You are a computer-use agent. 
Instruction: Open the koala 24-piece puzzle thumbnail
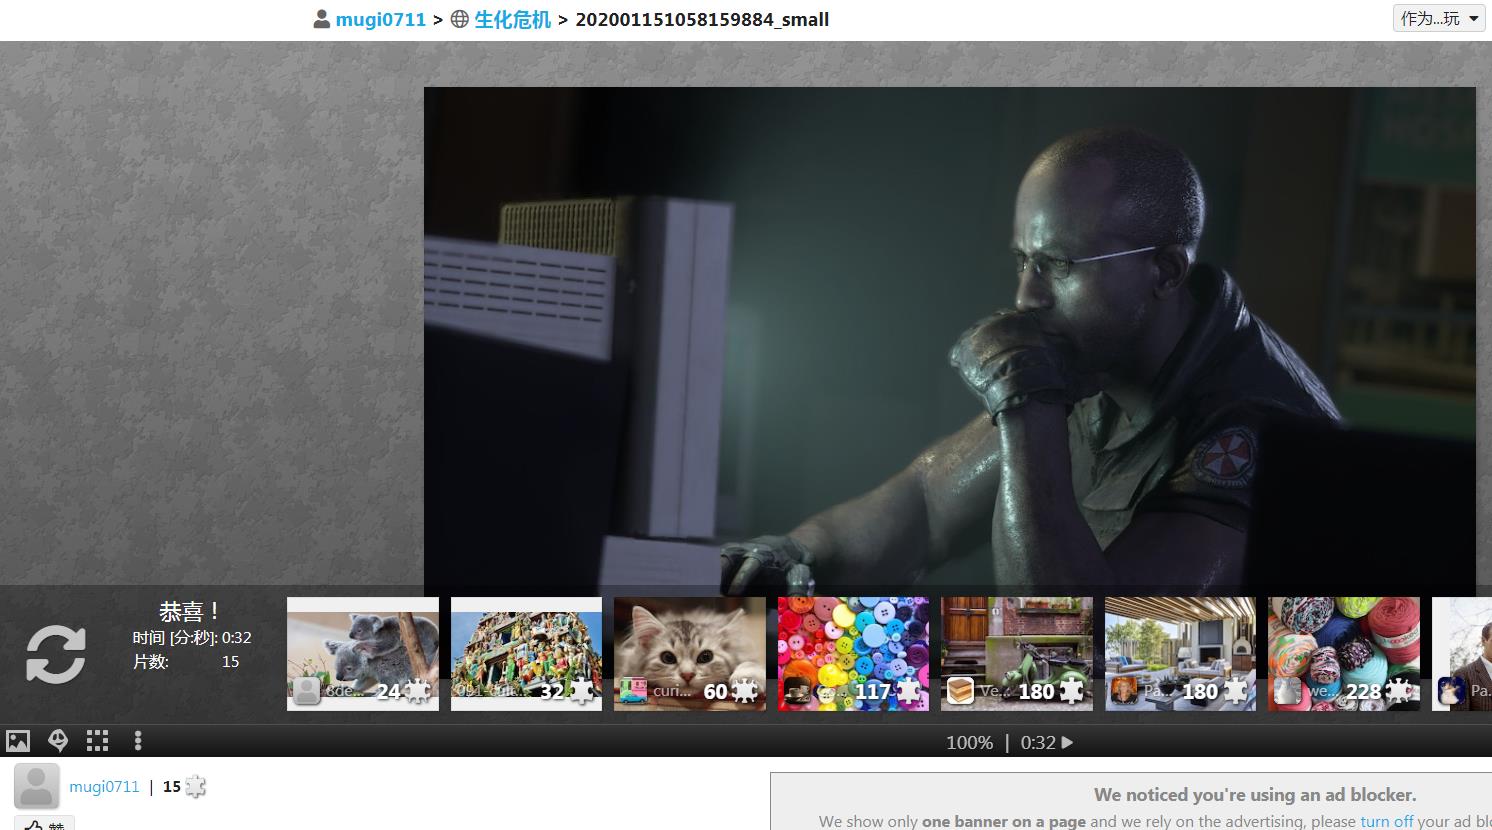pyautogui.click(x=363, y=654)
